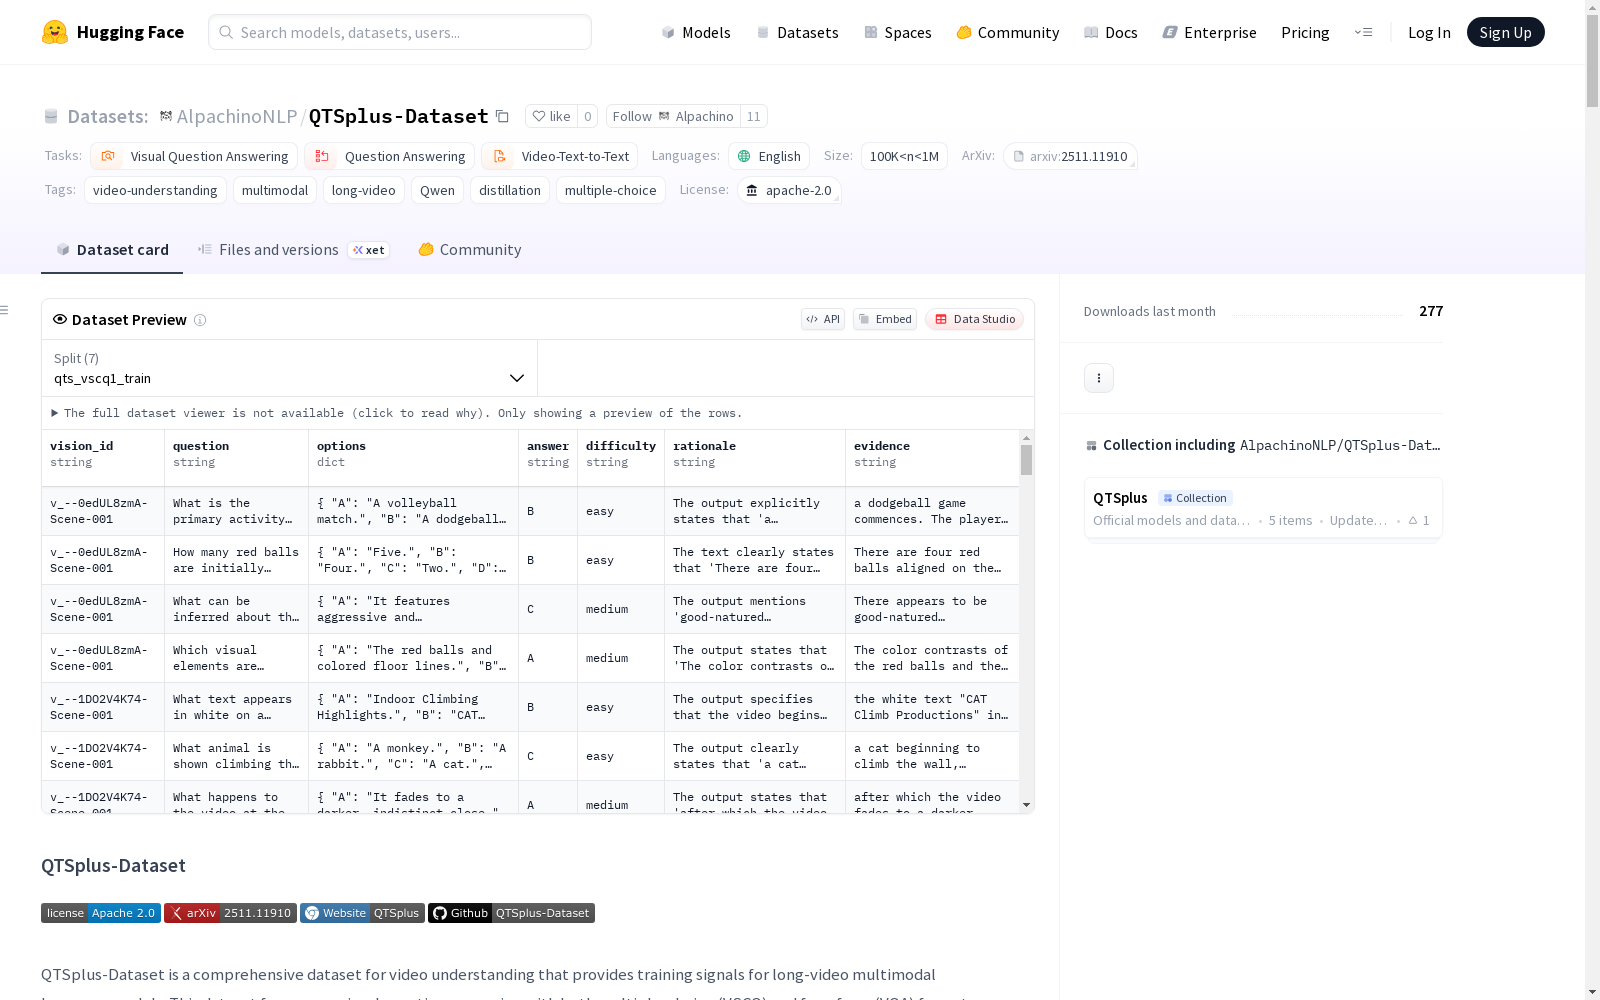Select the distillation tag
Screen dimensions: 1600x1000
pyautogui.click(x=510, y=190)
